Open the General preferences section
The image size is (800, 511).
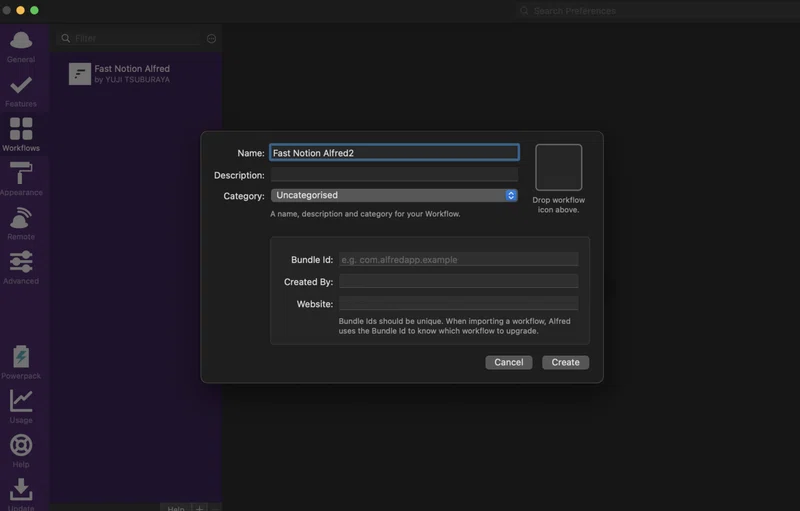tap(21, 47)
